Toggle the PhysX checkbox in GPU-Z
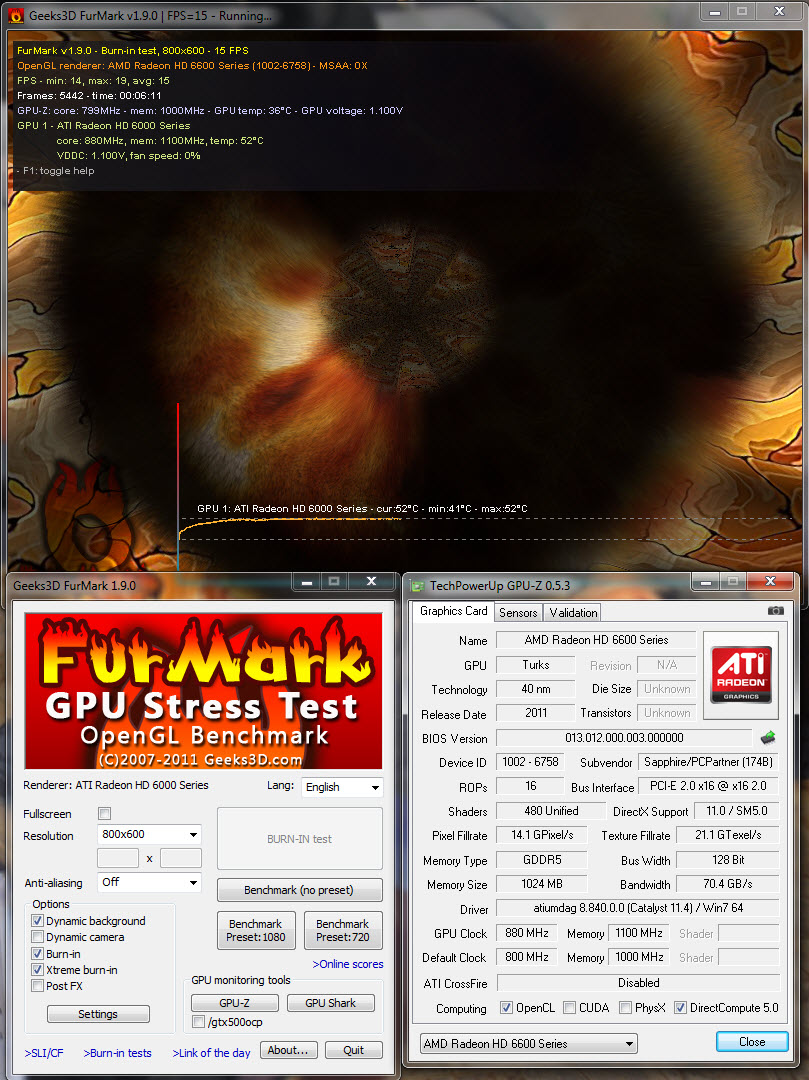The height and width of the screenshot is (1080, 809). coord(625,1008)
